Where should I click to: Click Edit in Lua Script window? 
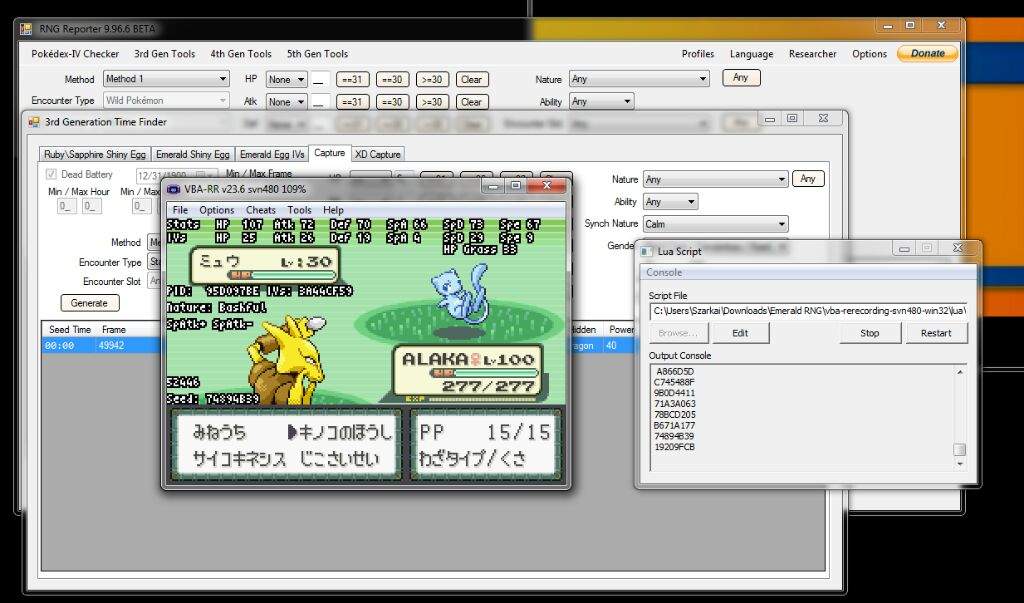(x=740, y=333)
